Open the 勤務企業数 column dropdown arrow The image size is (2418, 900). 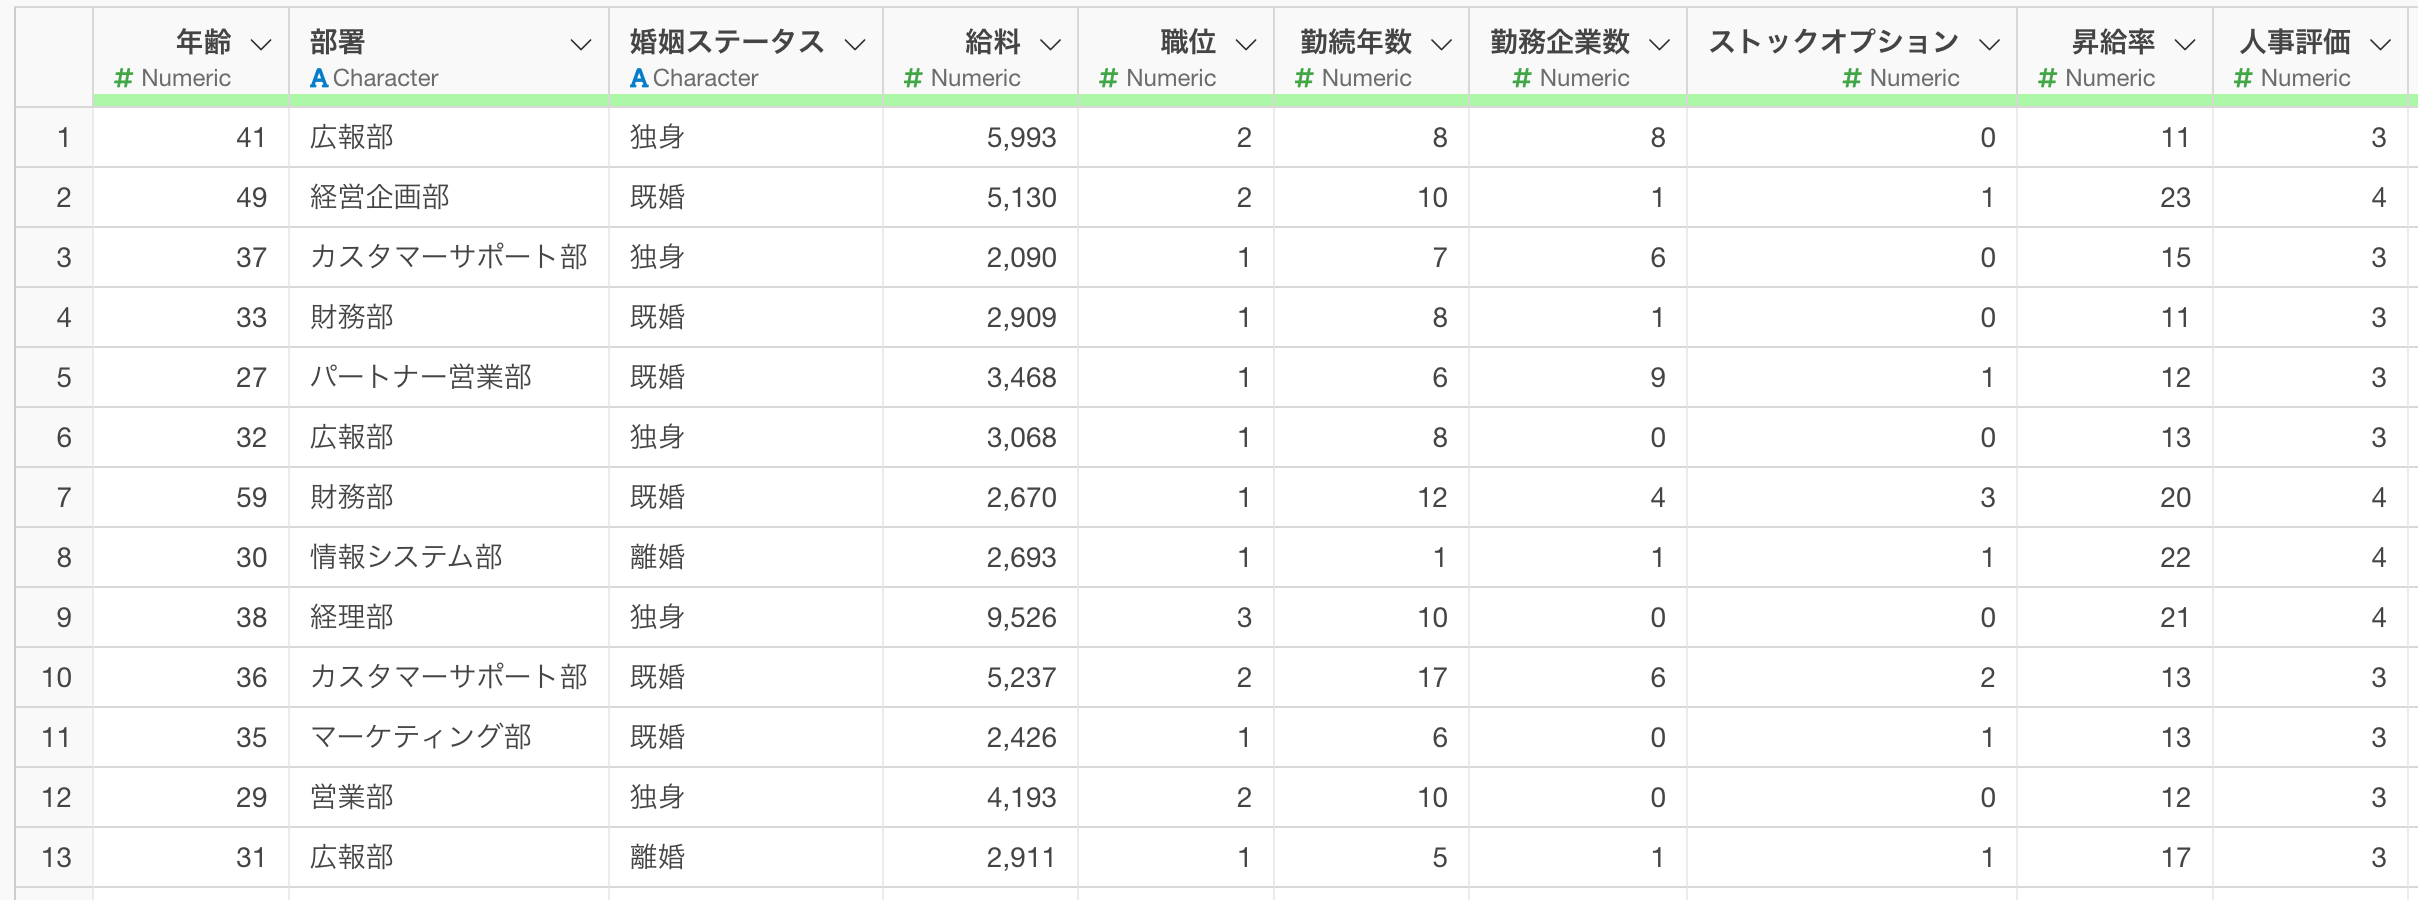(1659, 44)
